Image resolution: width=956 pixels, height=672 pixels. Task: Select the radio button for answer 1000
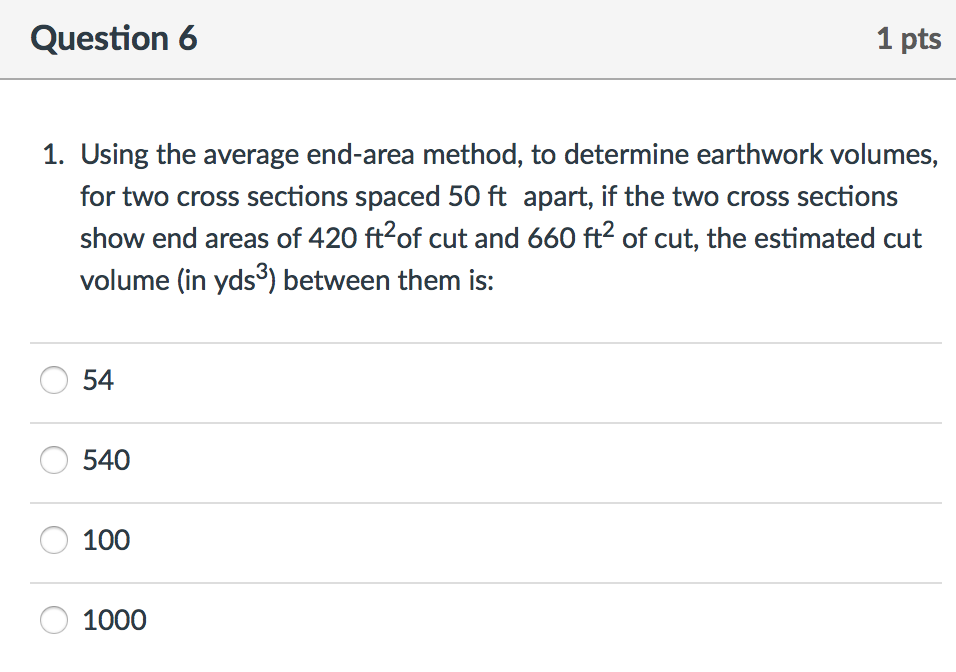pyautogui.click(x=54, y=620)
